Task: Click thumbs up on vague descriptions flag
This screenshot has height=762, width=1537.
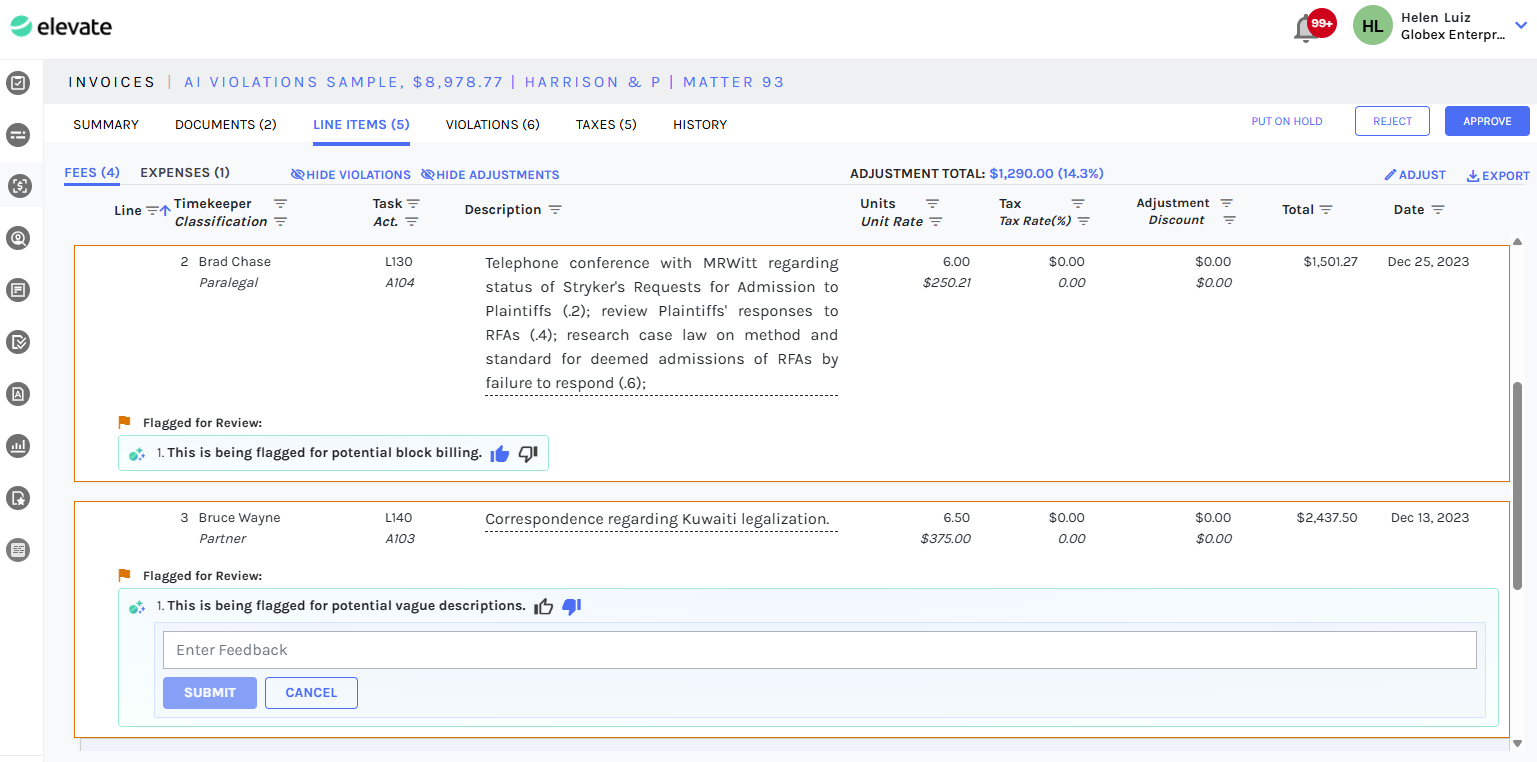Action: coord(543,606)
